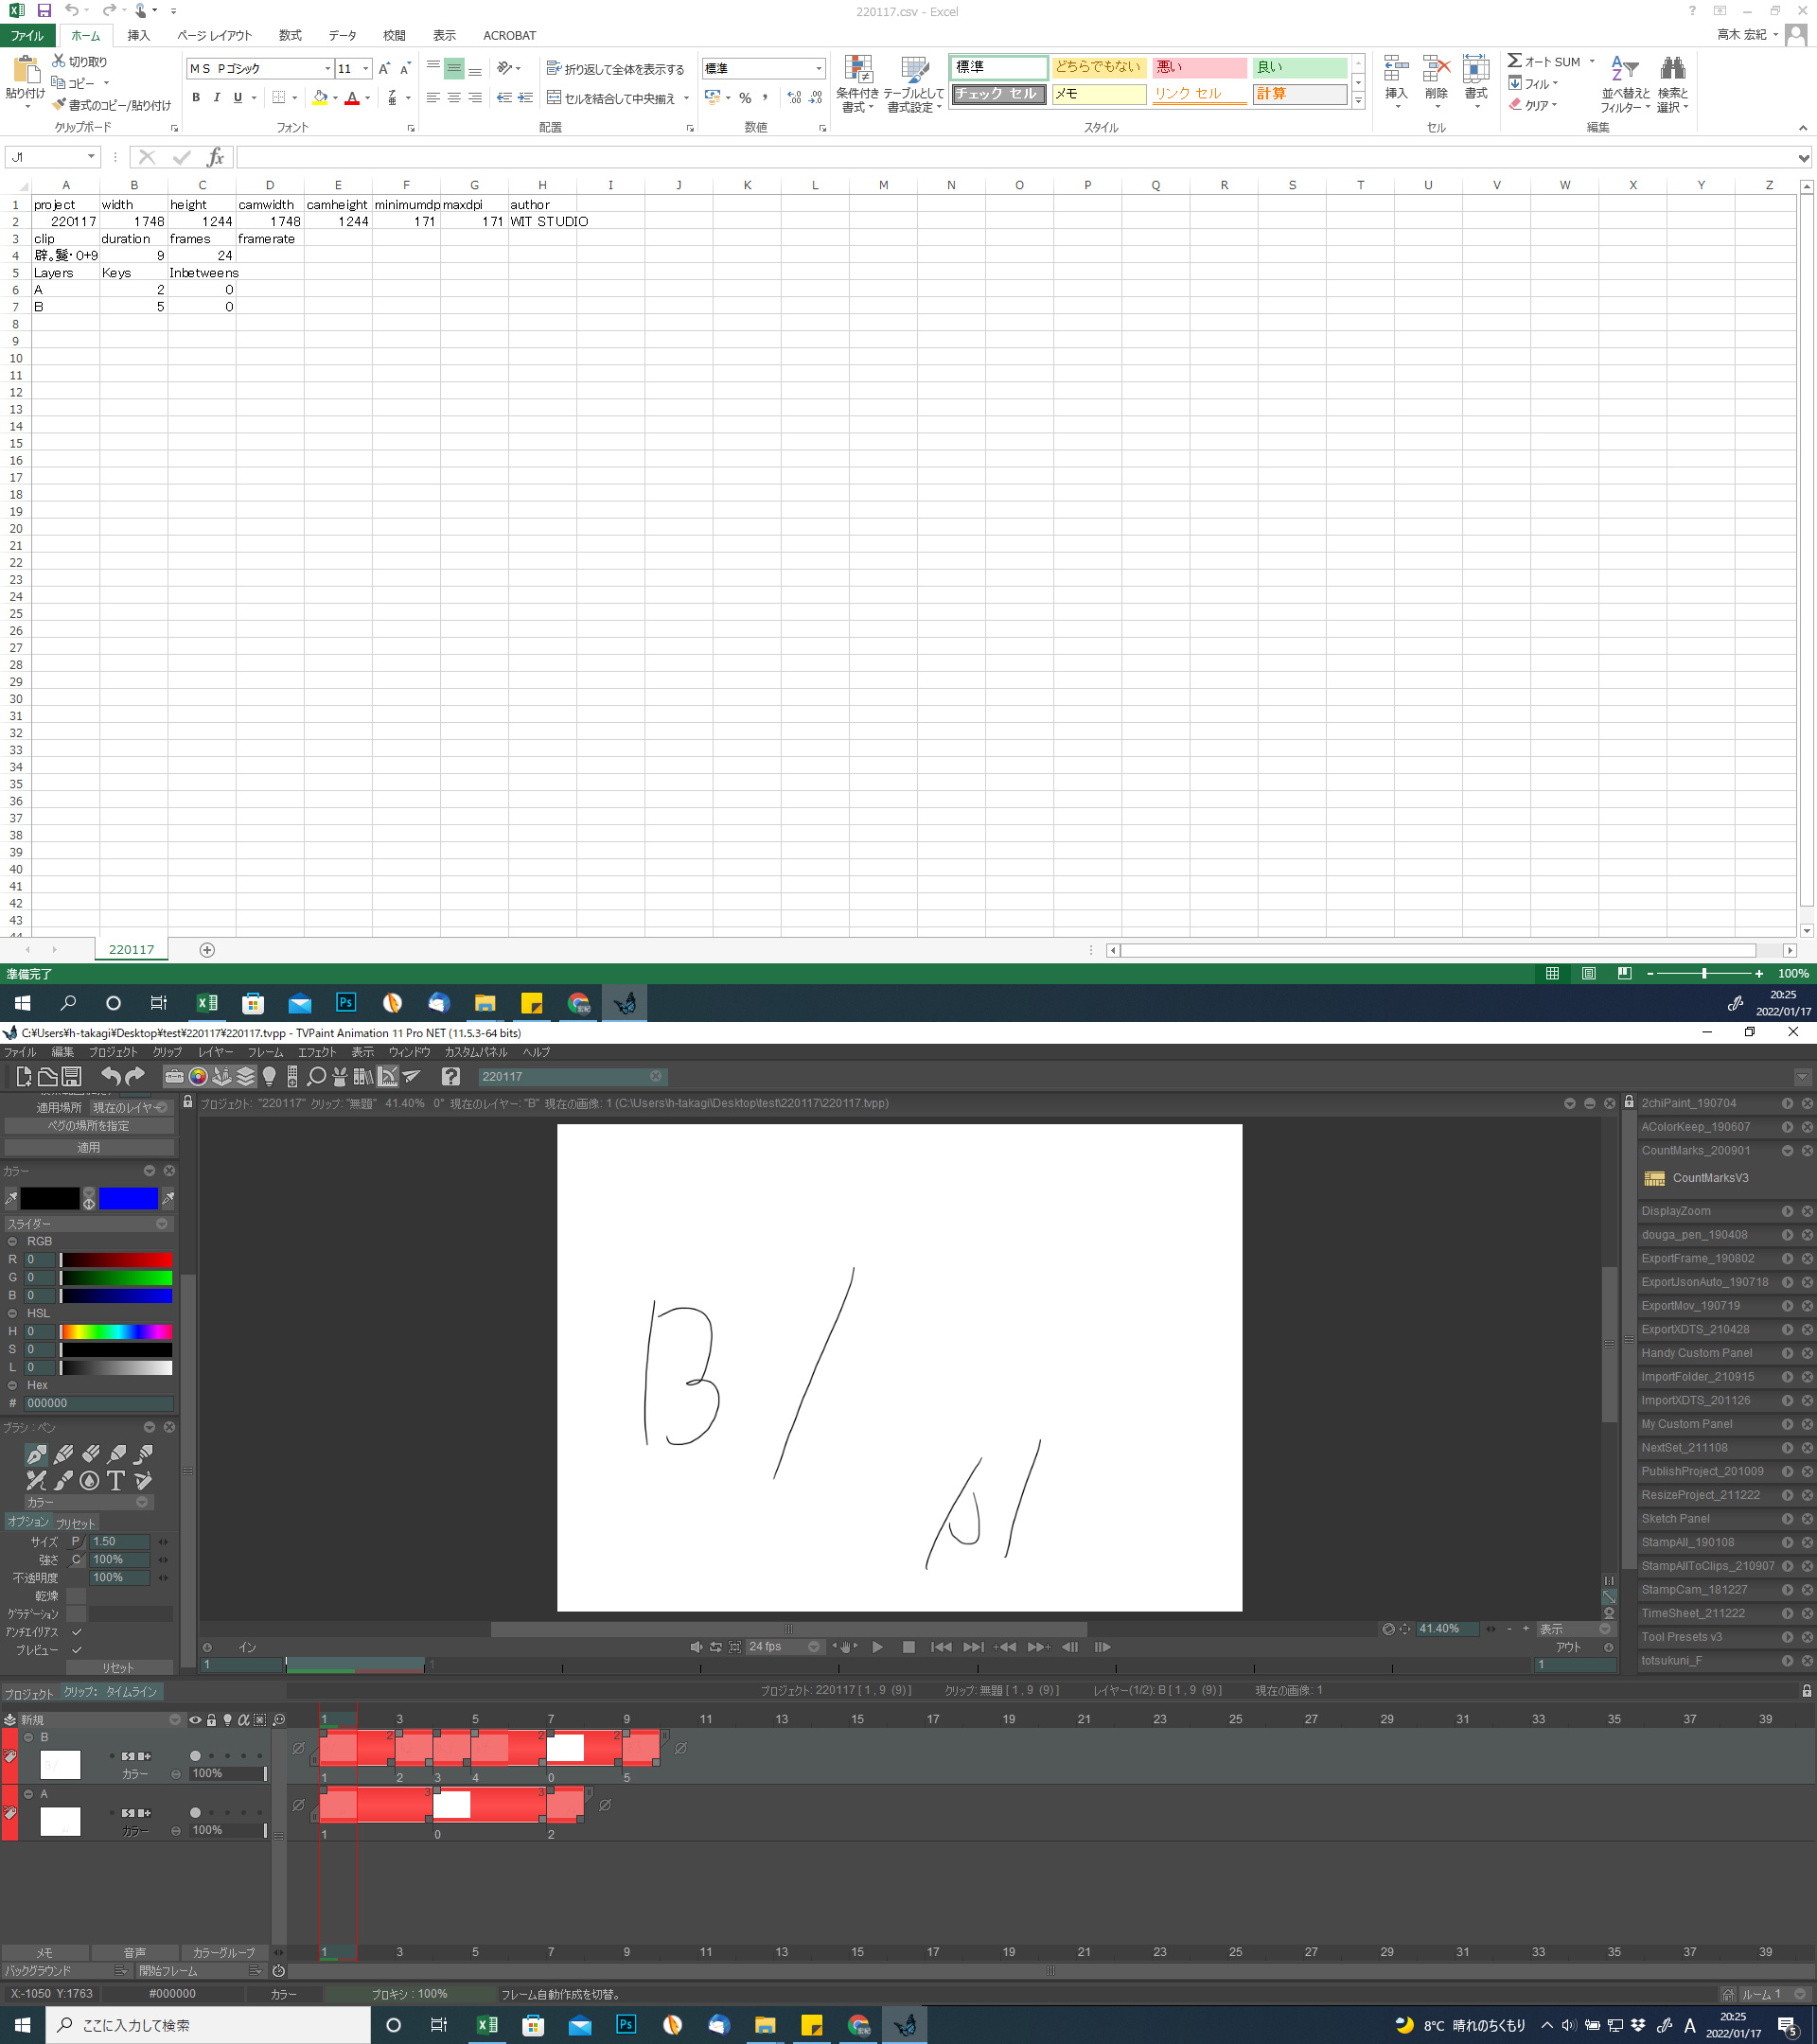
Task: Click the light bulb icon in TVPaint toolbar
Action: [x=269, y=1077]
